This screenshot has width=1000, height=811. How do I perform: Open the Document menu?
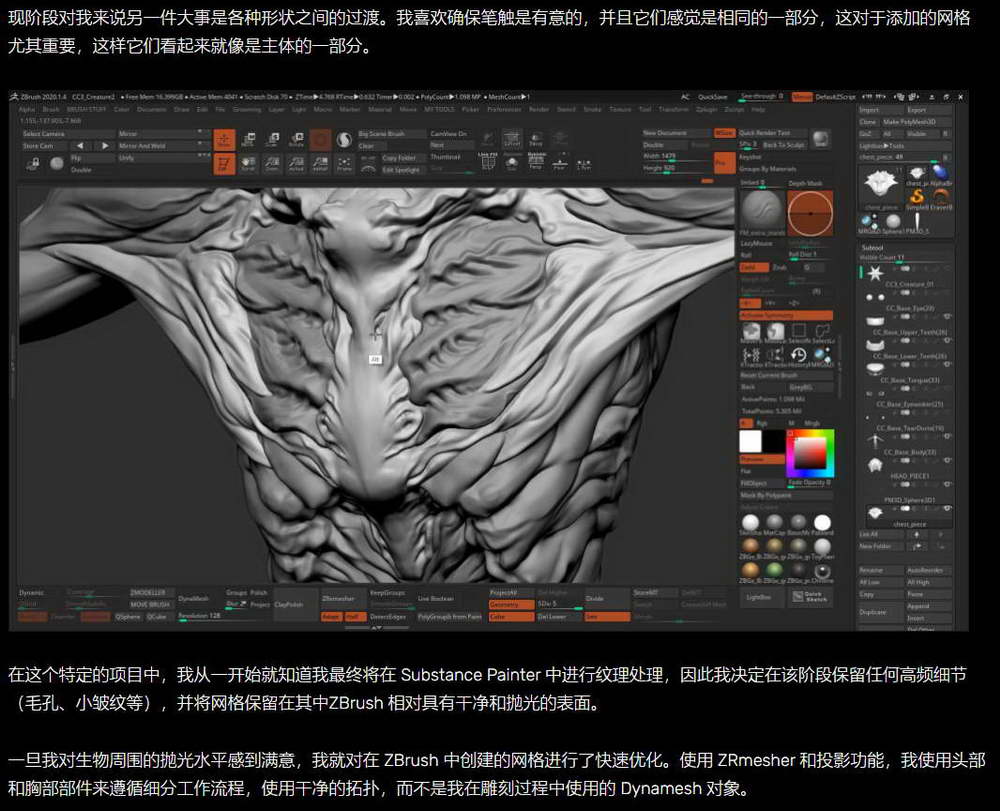(x=151, y=110)
